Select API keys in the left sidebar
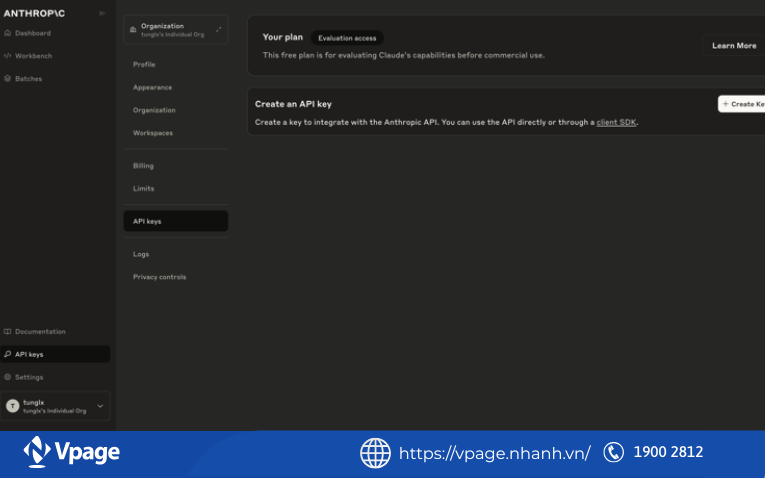The image size is (765, 478). (x=55, y=354)
